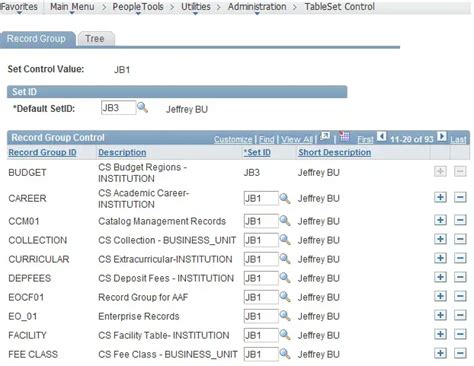This screenshot has height=366, width=474.
Task: Show previous rows with left arrow
Action: pyautogui.click(x=382, y=136)
